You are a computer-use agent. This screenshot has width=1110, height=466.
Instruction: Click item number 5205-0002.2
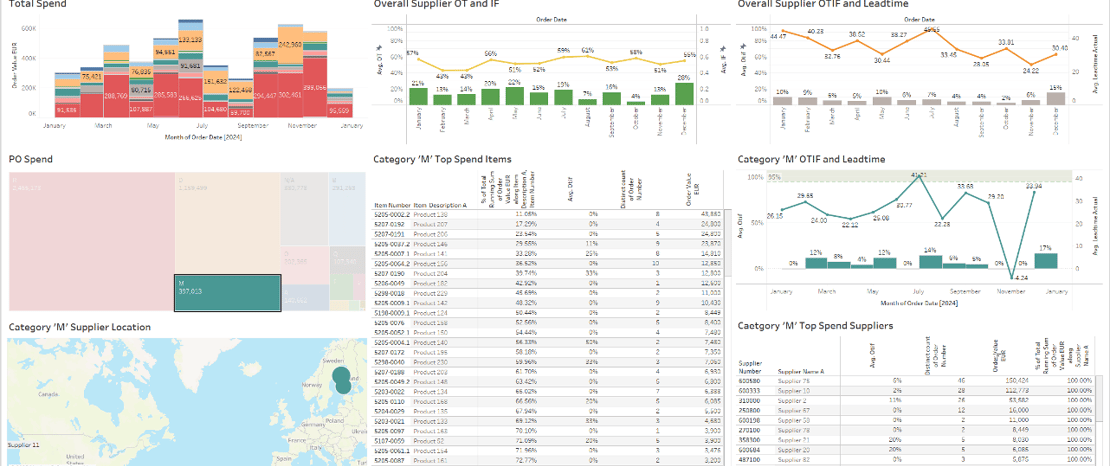391,213
